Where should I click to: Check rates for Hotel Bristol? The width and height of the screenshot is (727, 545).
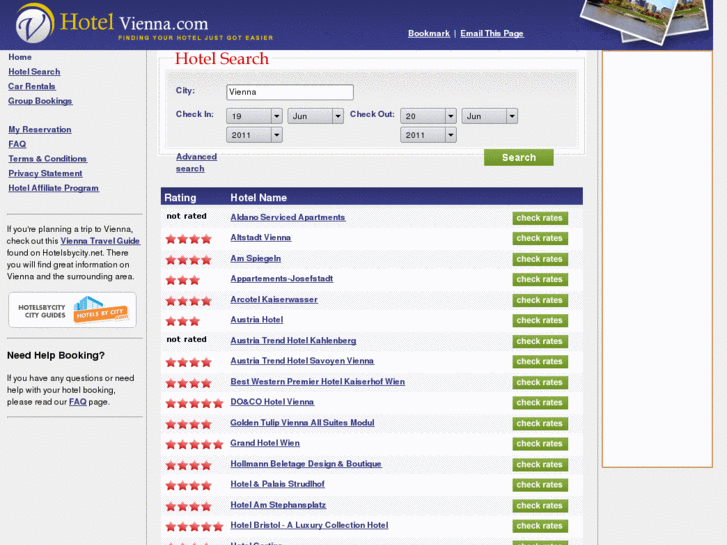[x=540, y=526]
